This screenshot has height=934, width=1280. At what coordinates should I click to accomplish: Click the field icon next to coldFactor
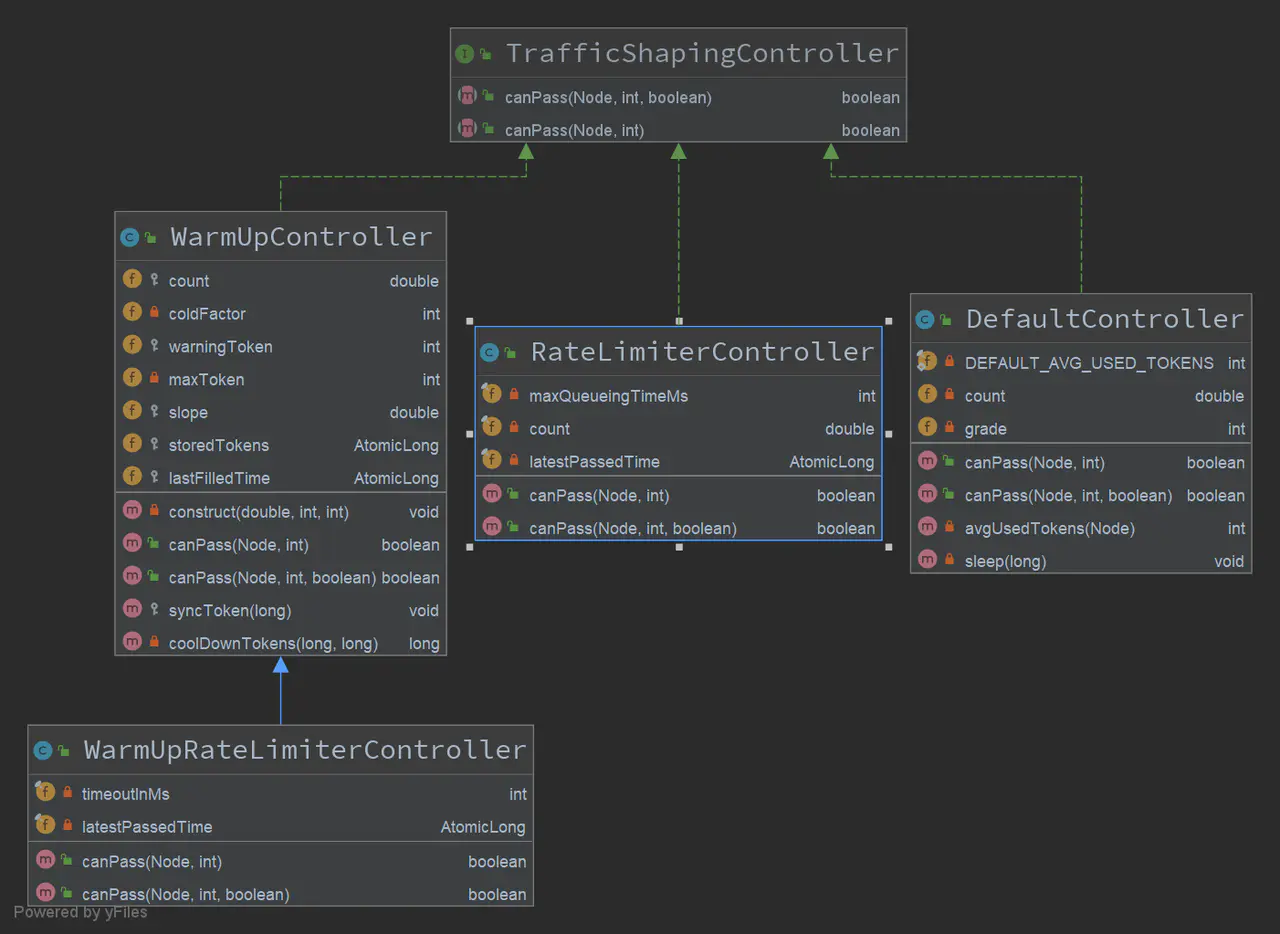(x=132, y=312)
